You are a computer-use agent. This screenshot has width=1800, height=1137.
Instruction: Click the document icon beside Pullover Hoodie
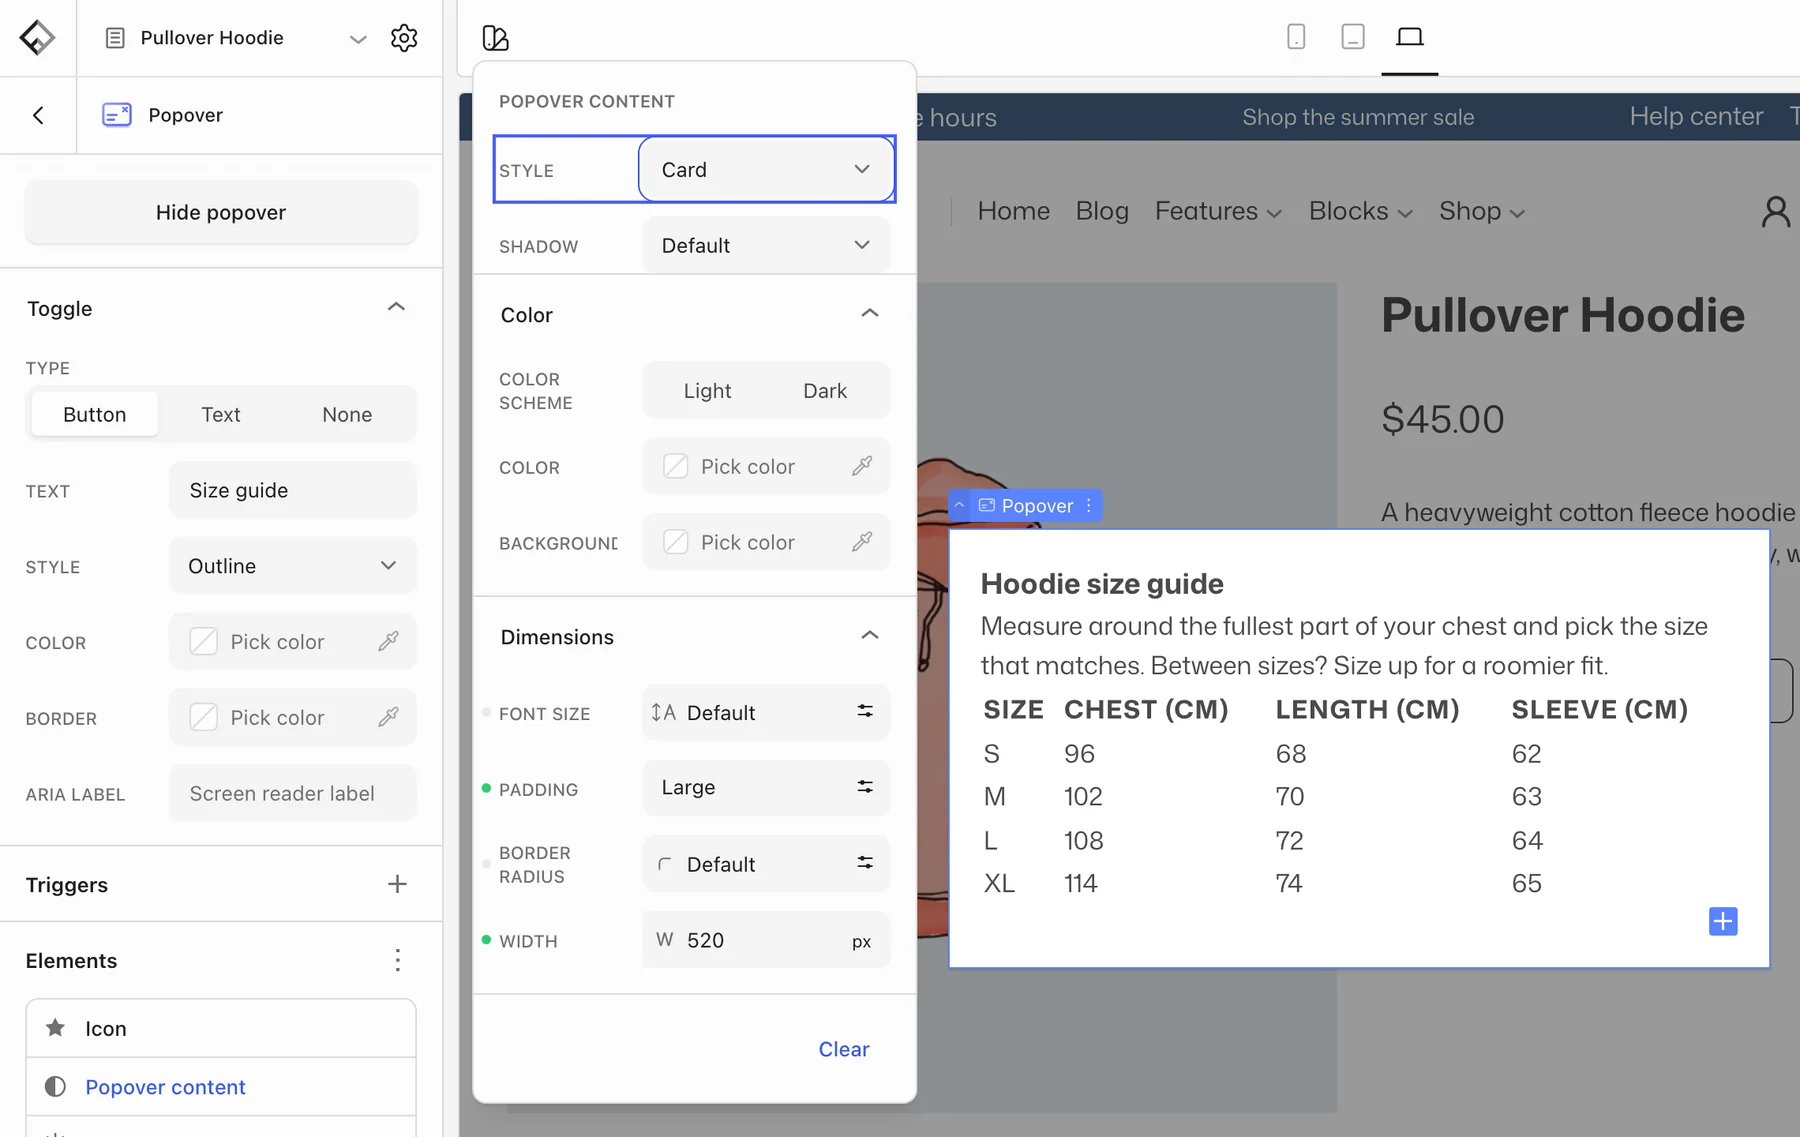coord(115,38)
